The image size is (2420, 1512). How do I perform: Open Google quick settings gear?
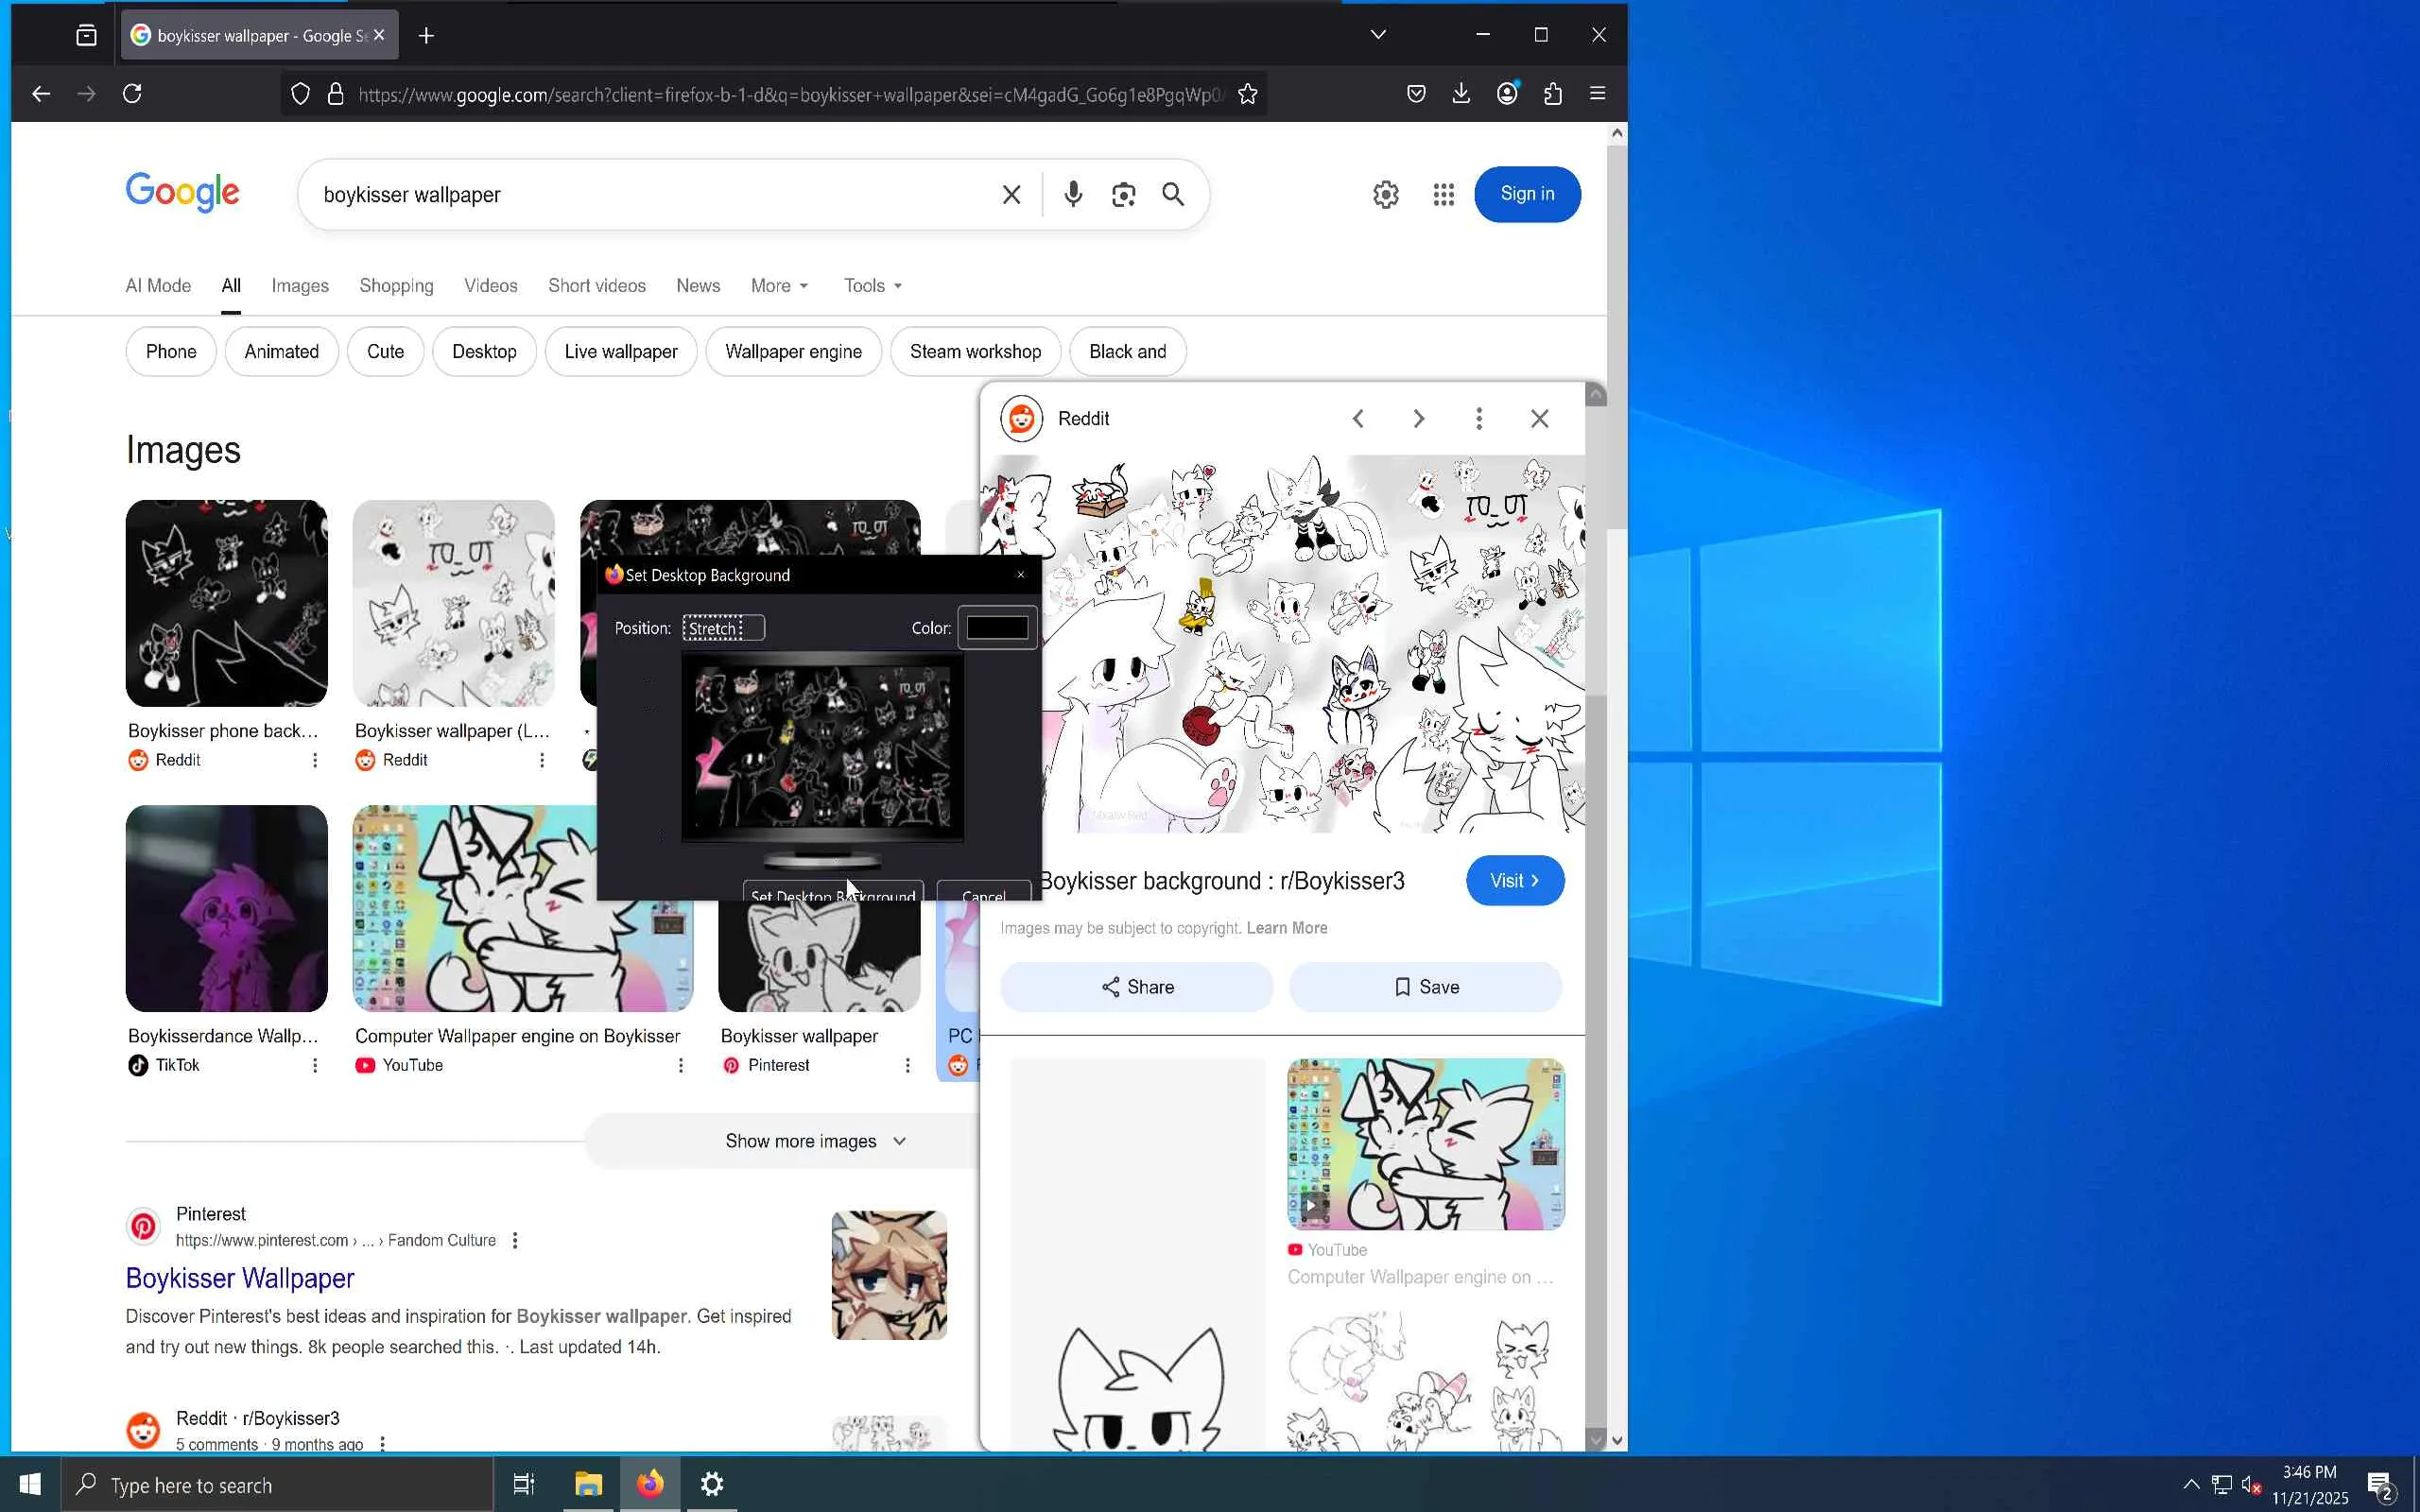coord(1385,194)
